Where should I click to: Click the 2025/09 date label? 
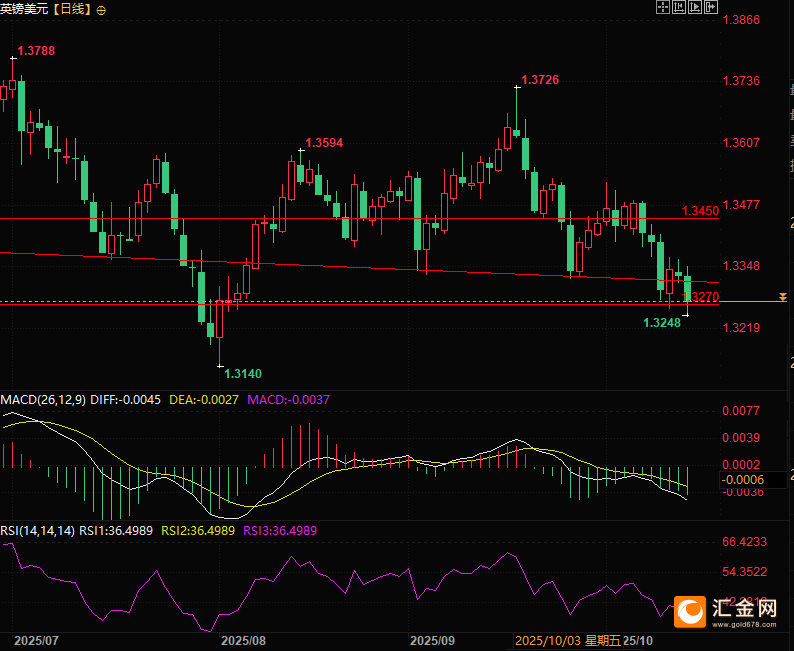click(x=432, y=641)
